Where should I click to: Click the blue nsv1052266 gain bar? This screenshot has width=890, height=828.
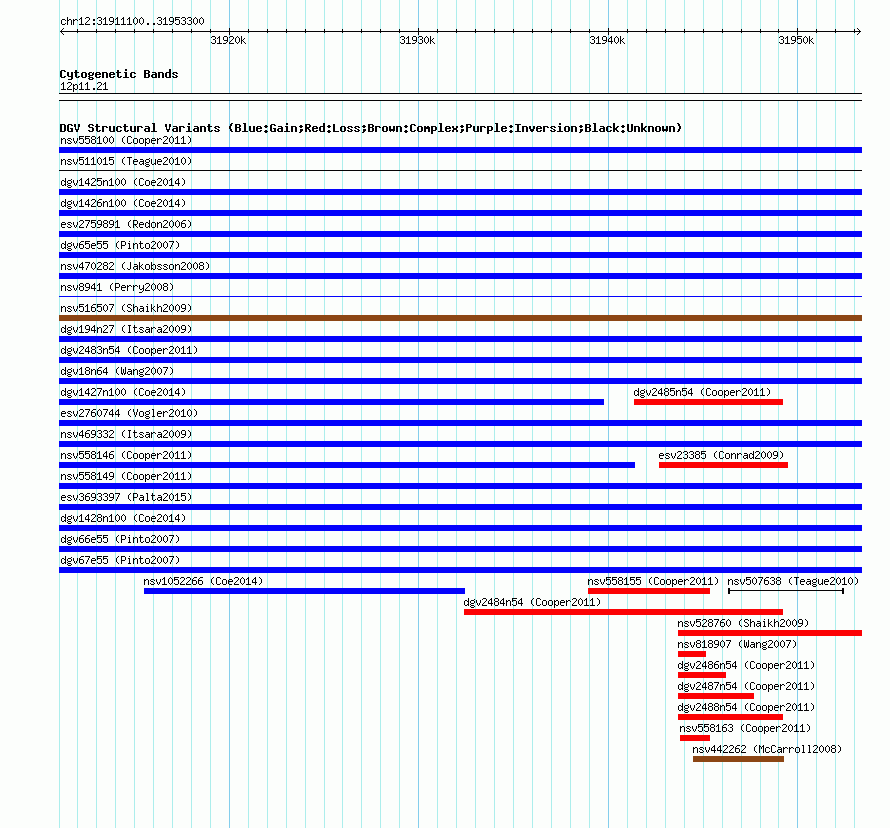tap(304, 591)
